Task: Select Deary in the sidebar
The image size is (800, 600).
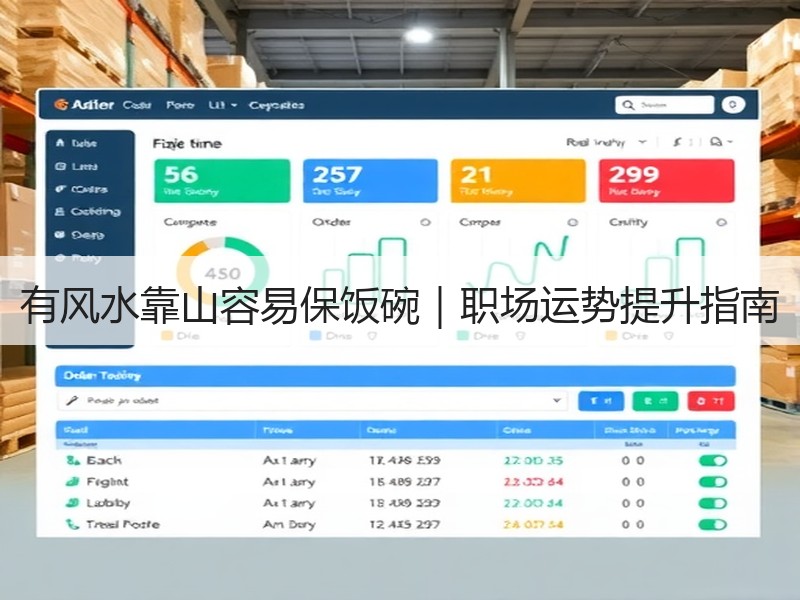Action: (87, 235)
